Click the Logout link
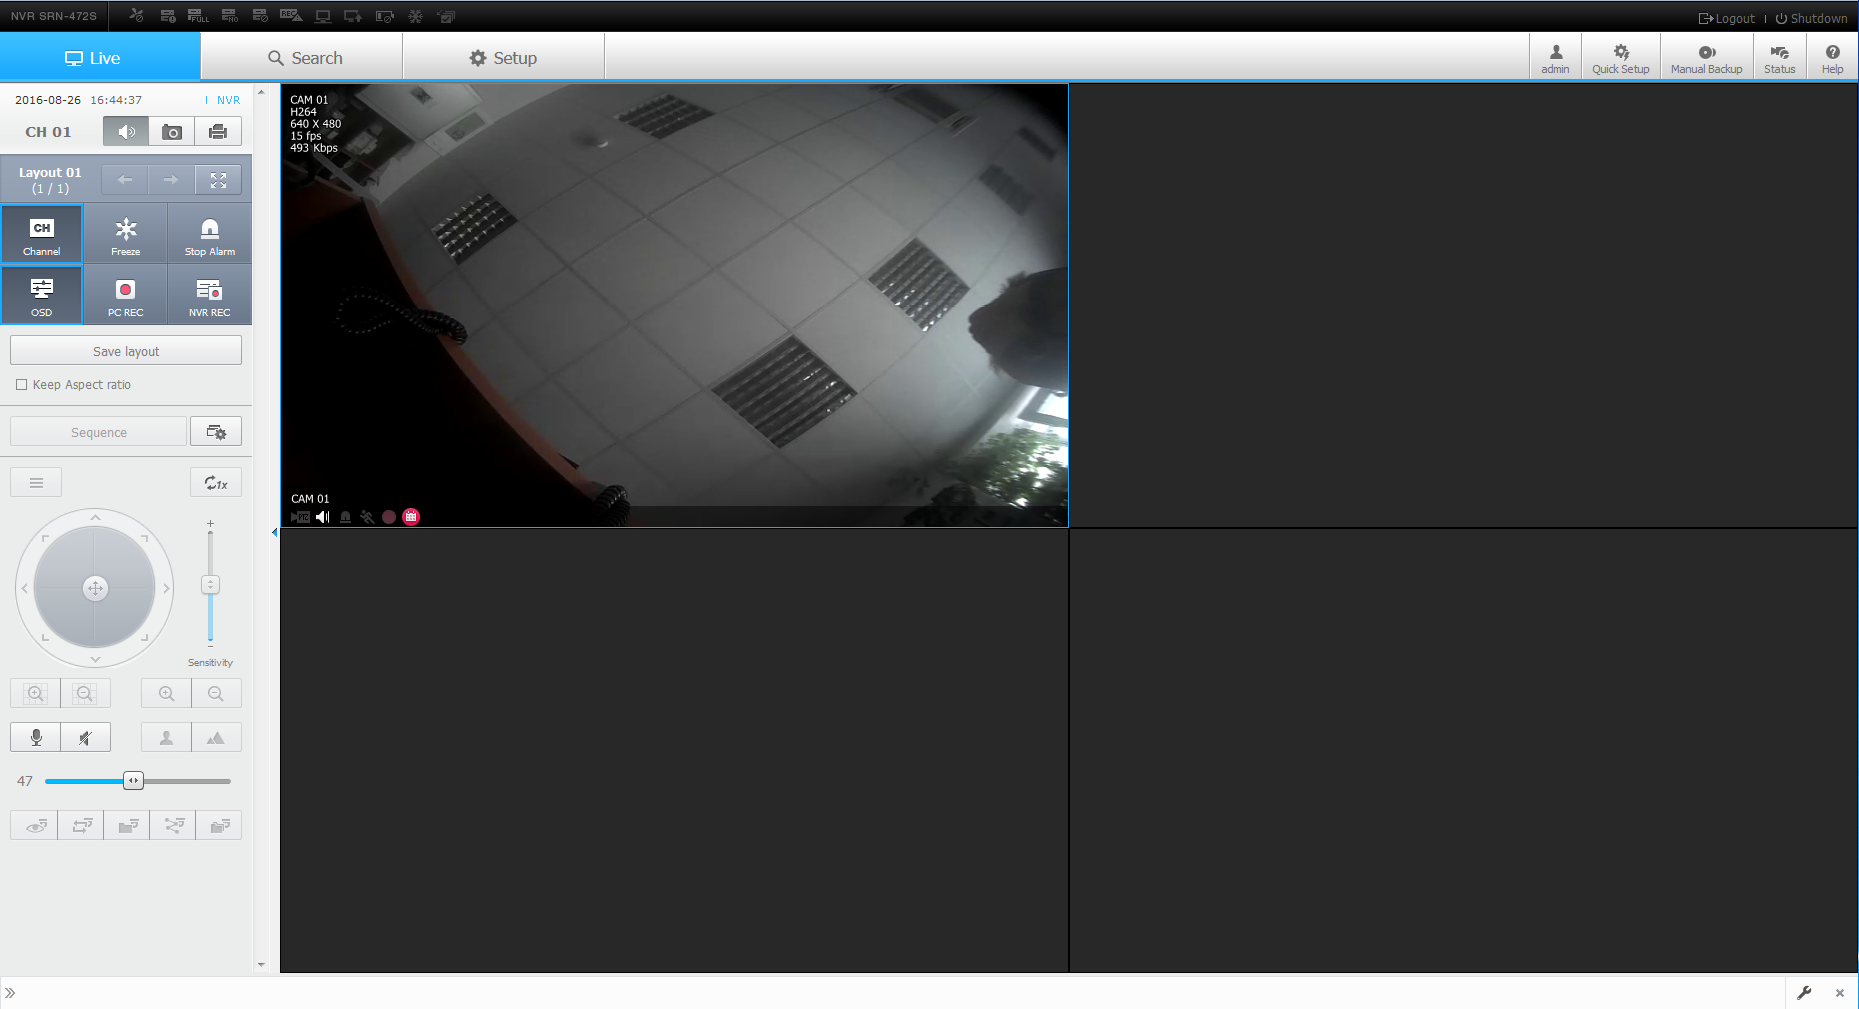Viewport: 1859px width, 1009px height. point(1727,18)
